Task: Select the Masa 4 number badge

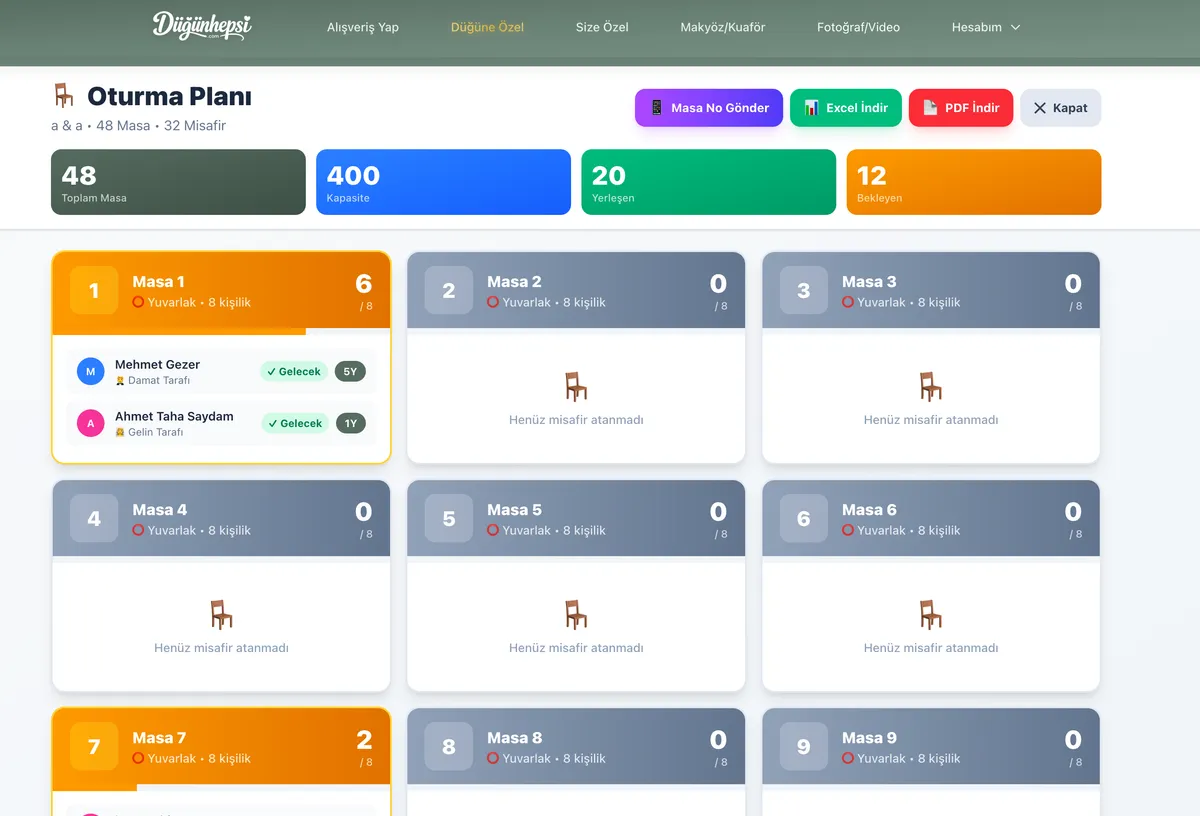Action: 94,519
